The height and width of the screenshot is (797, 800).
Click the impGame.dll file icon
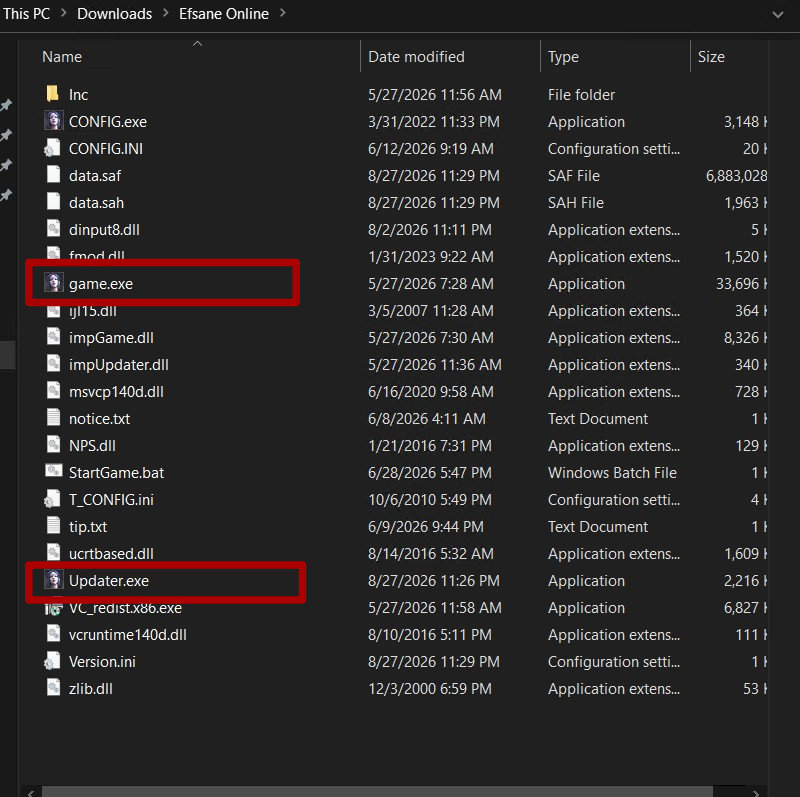point(53,337)
